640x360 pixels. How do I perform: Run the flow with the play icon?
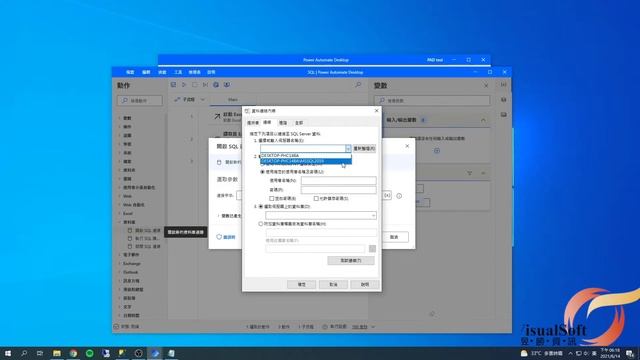pyautogui.click(x=184, y=84)
